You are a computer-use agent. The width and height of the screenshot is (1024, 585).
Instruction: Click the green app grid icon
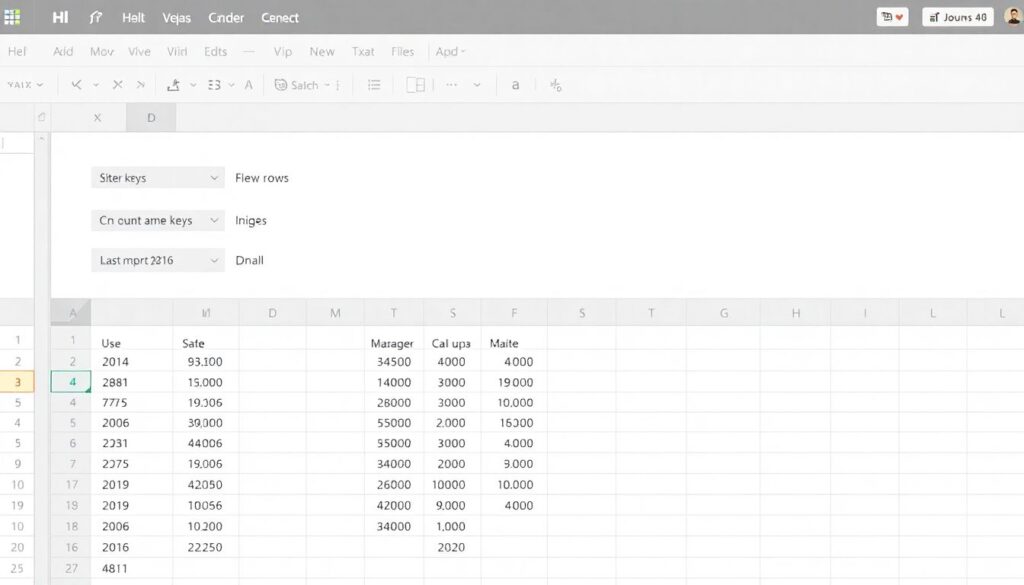click(12, 17)
